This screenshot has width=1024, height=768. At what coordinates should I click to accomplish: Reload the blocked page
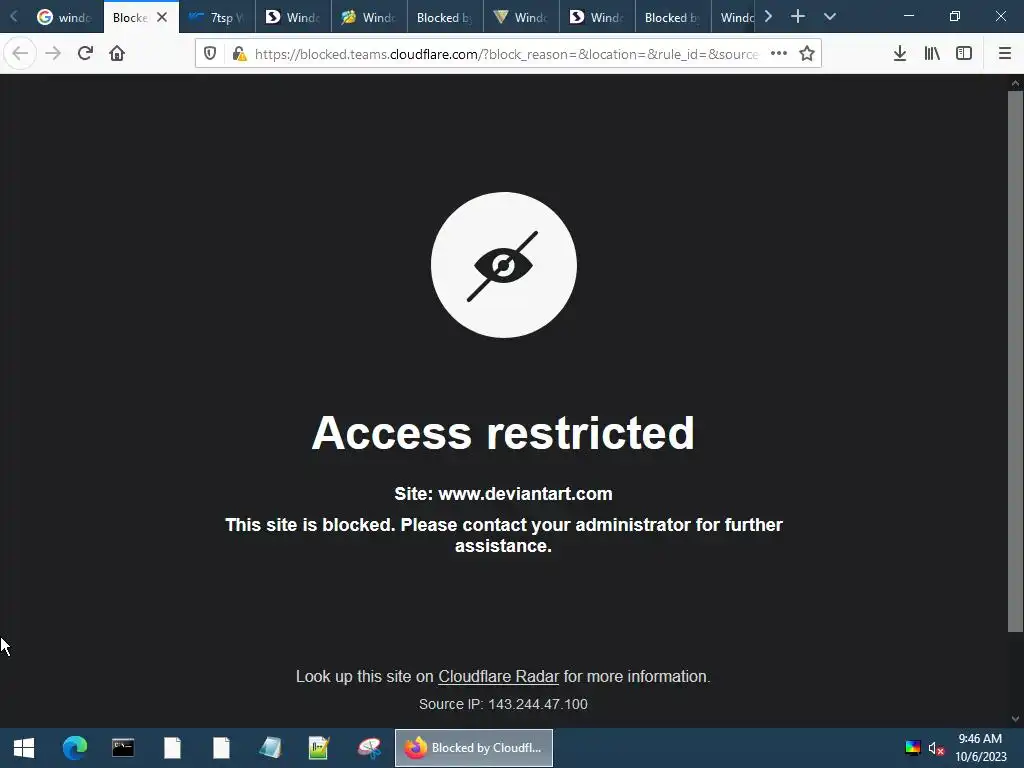[x=85, y=53]
